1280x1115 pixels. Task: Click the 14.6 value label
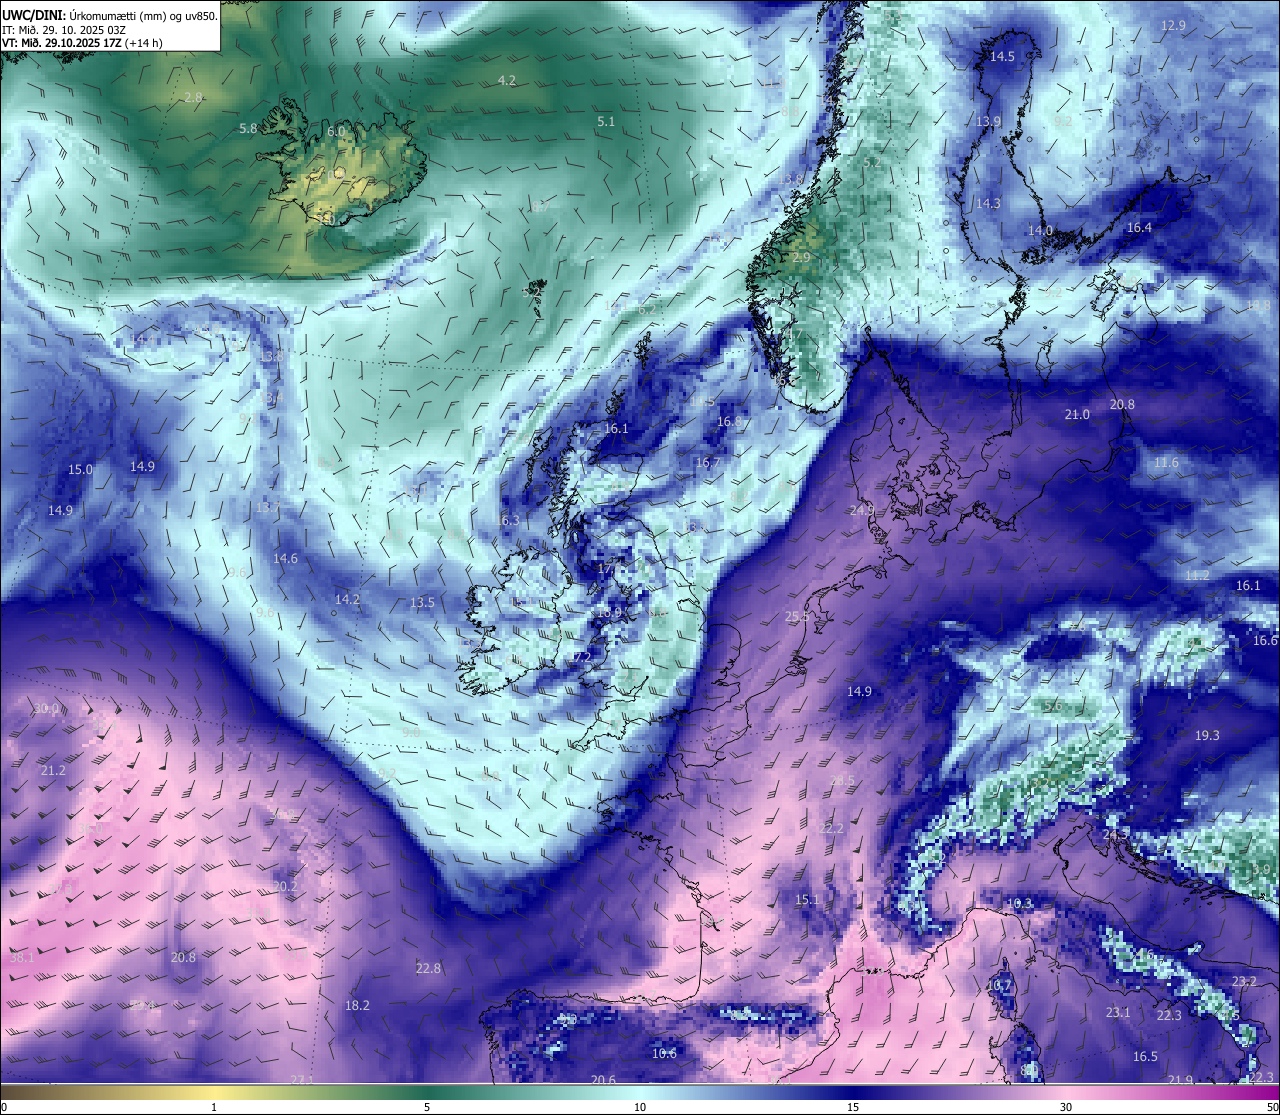coord(285,558)
